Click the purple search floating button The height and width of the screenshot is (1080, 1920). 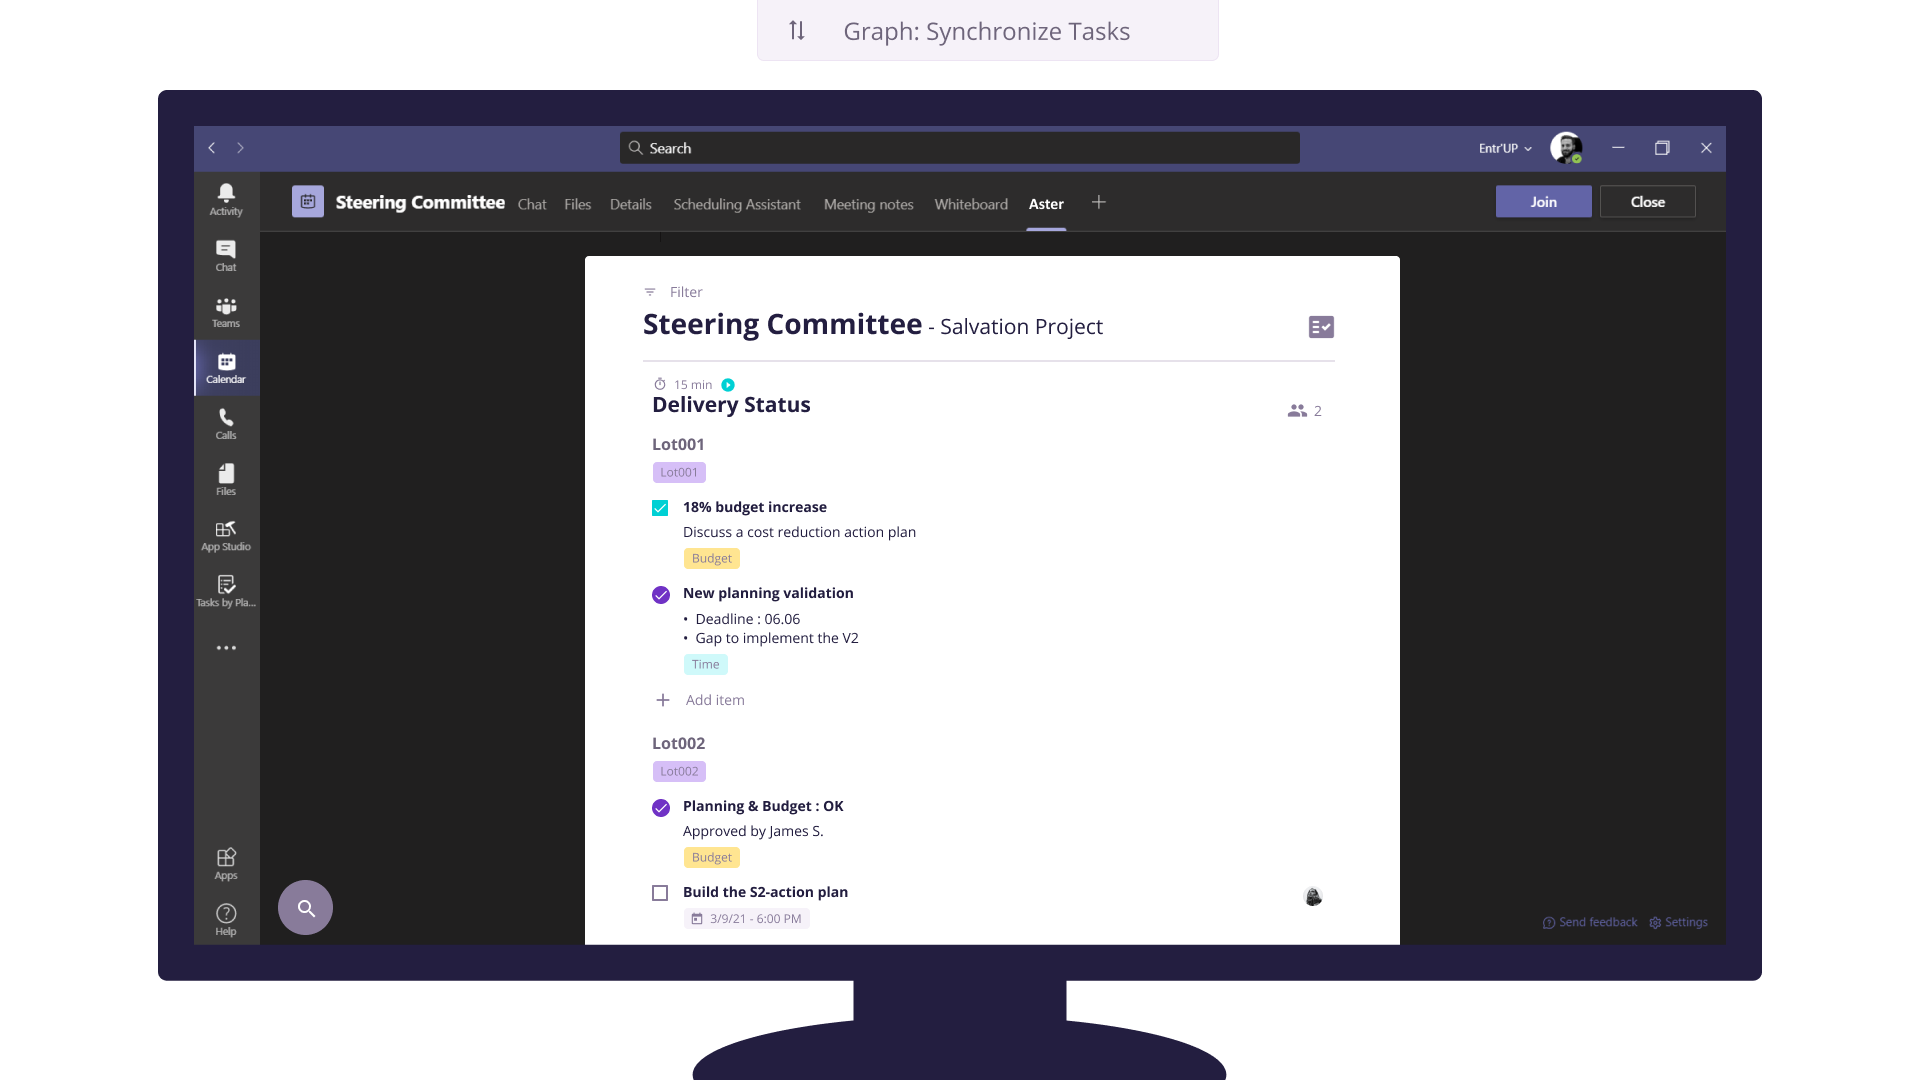(305, 907)
